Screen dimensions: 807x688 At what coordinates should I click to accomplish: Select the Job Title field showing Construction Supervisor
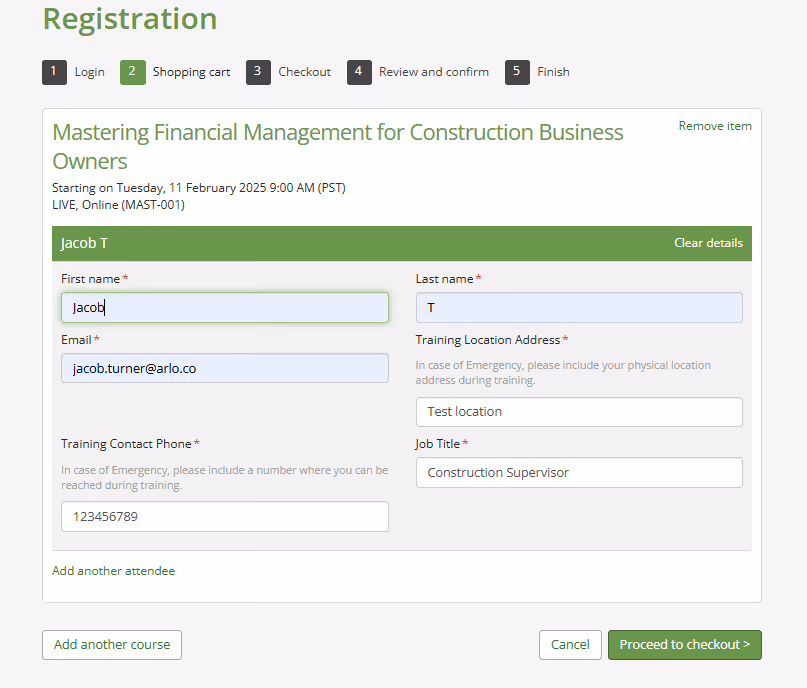578,472
